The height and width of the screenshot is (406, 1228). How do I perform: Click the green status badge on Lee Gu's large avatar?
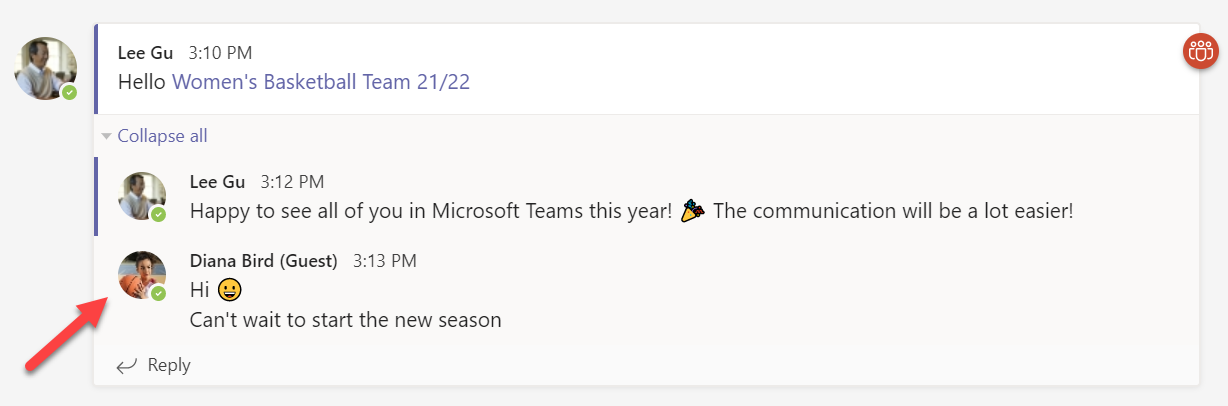click(69, 92)
